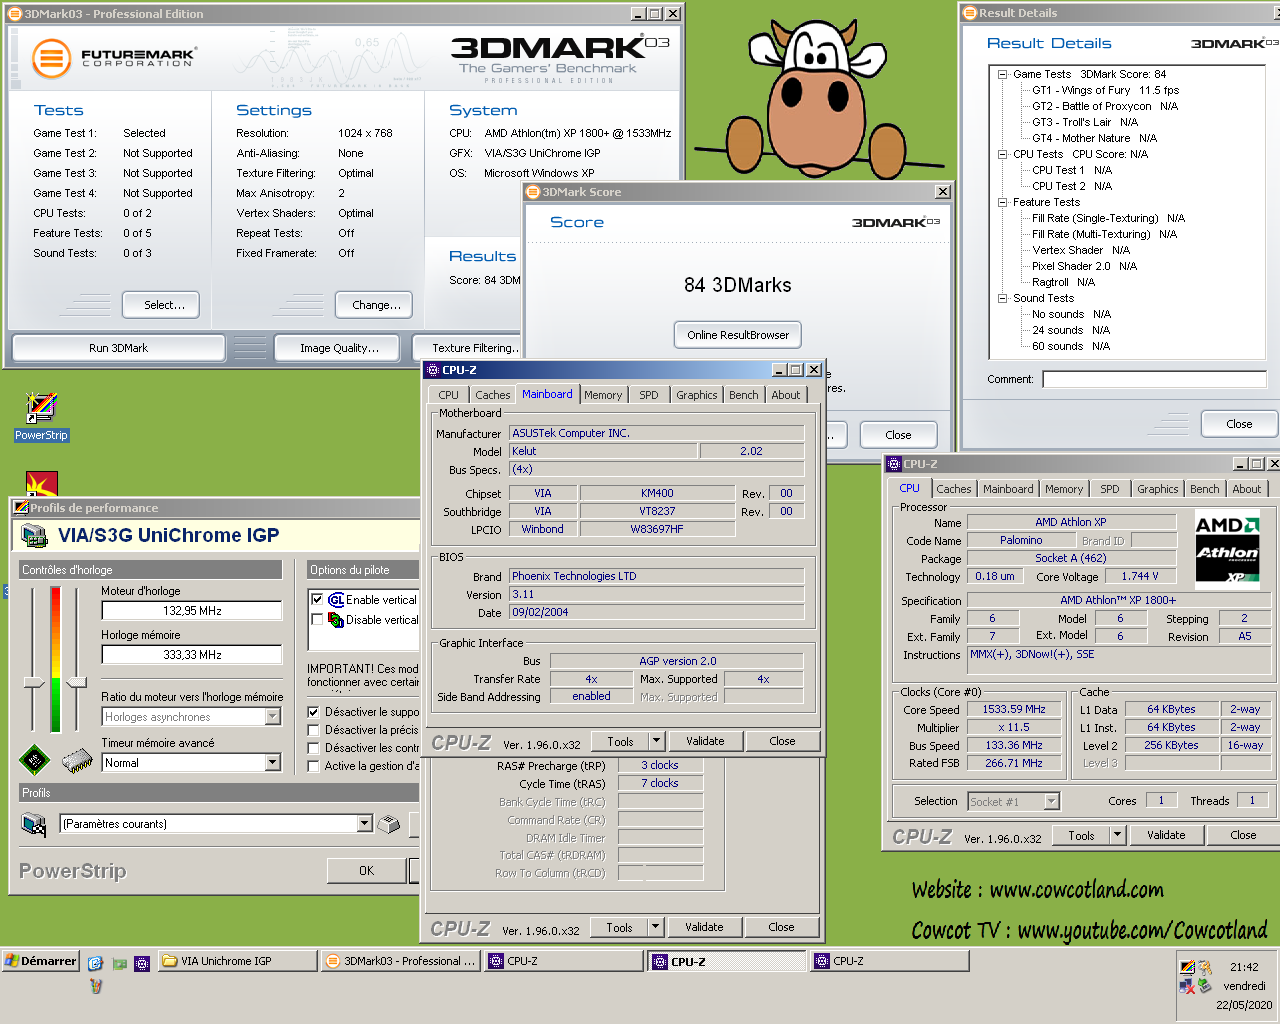The width and height of the screenshot is (1280, 1024).
Task: Check the Désactiver les contr checkbox
Action: tap(313, 748)
